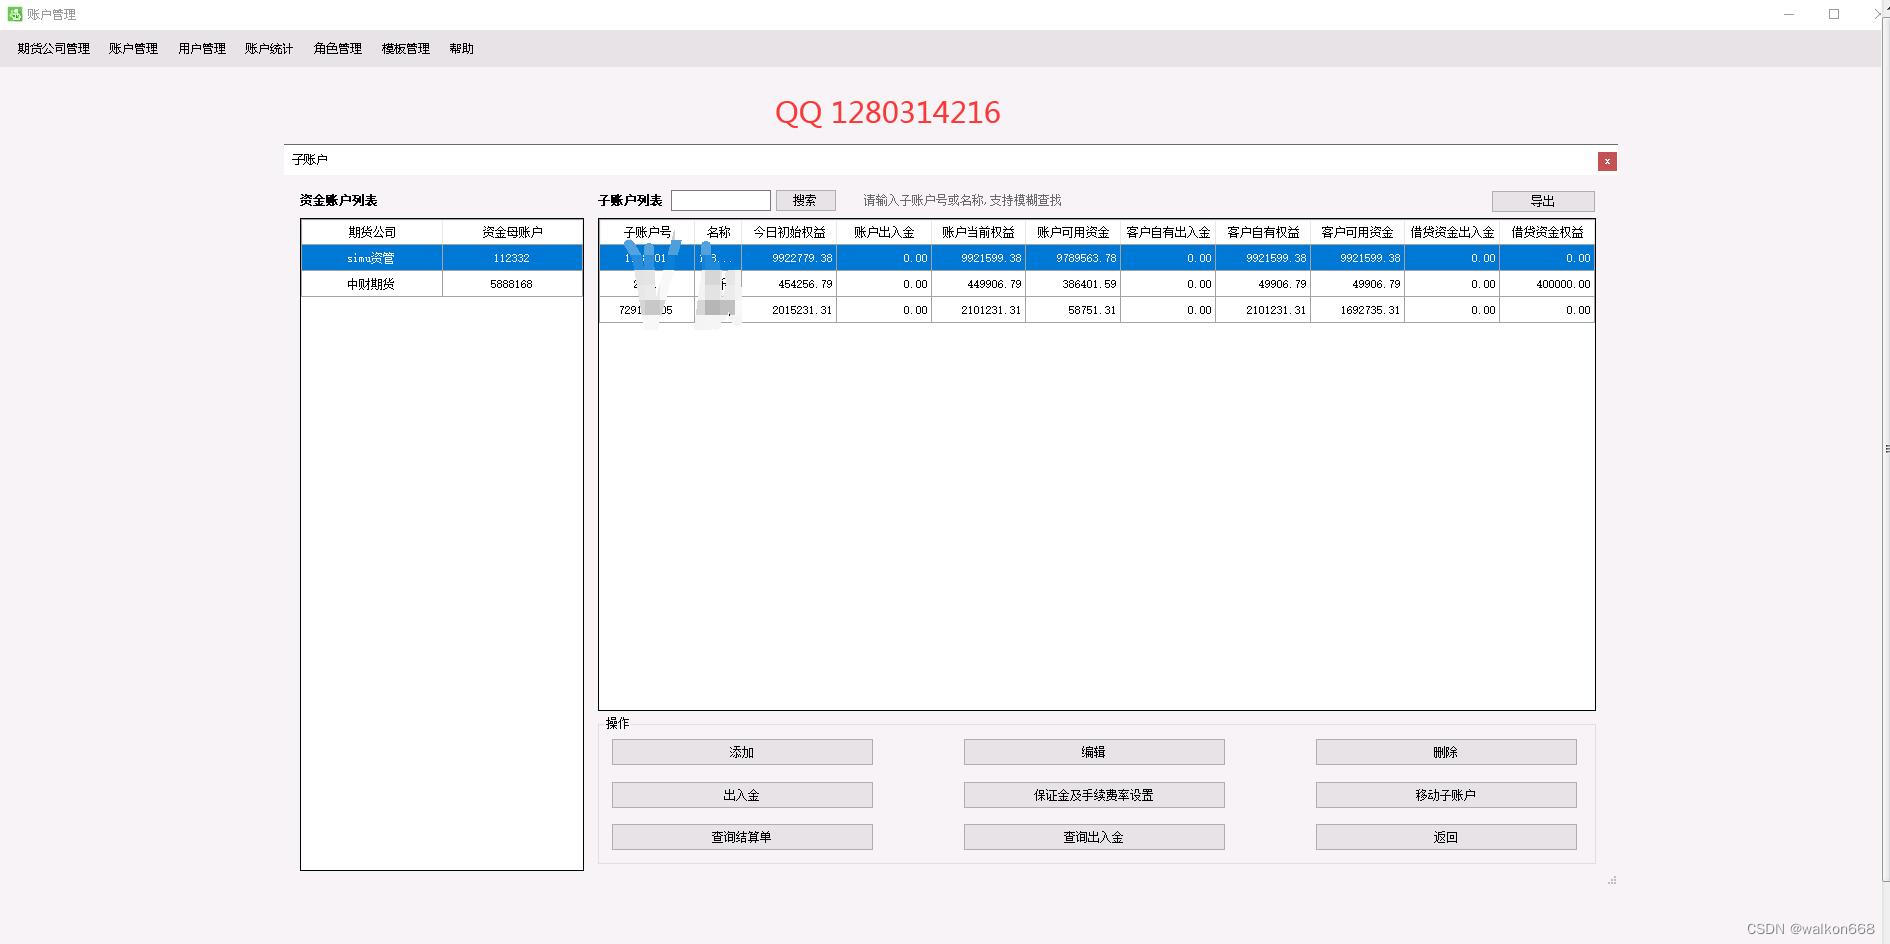Click the 出入金 button
Viewport: 1890px width, 944px height.
click(742, 795)
